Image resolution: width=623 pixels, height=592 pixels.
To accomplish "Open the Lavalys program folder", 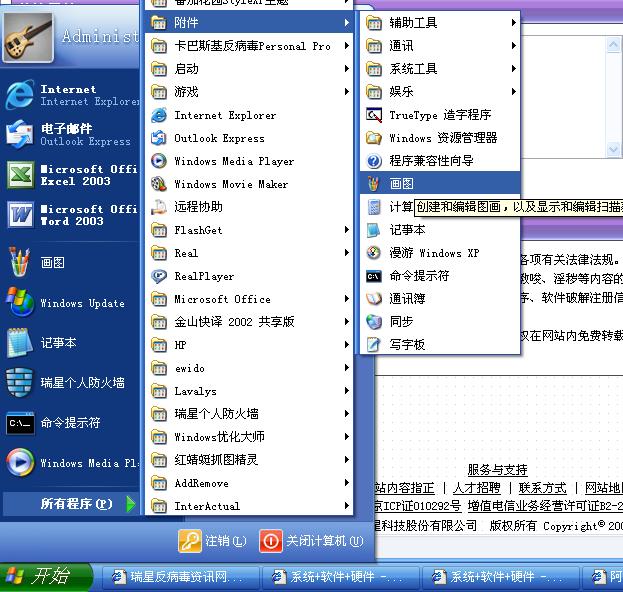I will [249, 391].
